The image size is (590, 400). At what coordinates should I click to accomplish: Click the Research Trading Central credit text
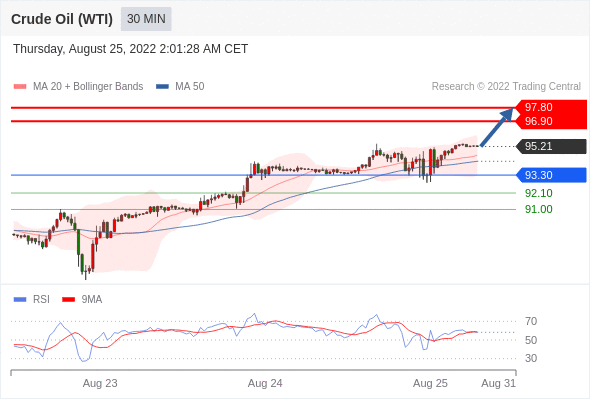[x=506, y=87]
